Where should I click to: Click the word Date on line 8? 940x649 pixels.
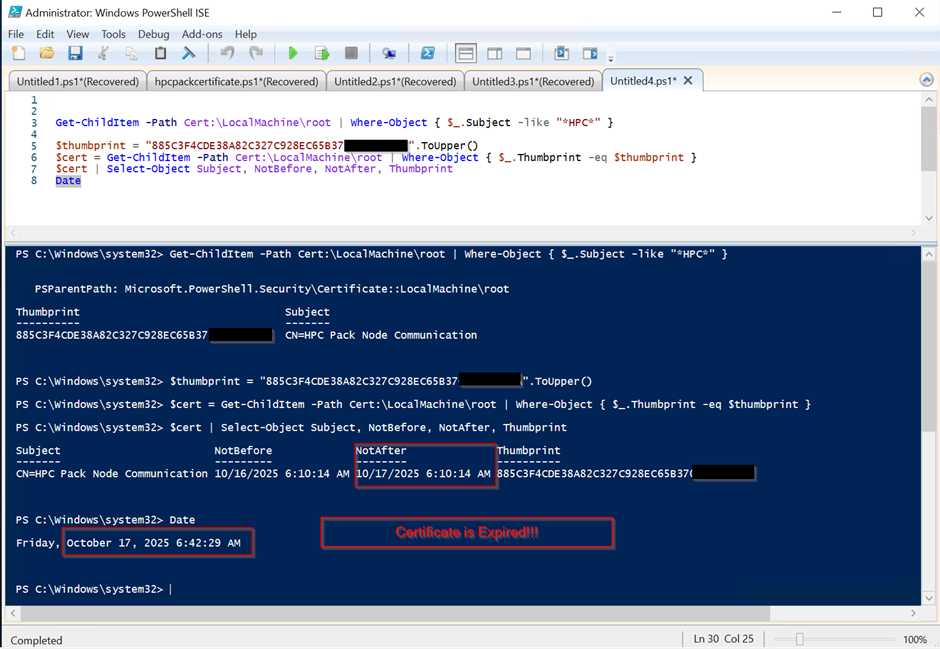(x=68, y=180)
